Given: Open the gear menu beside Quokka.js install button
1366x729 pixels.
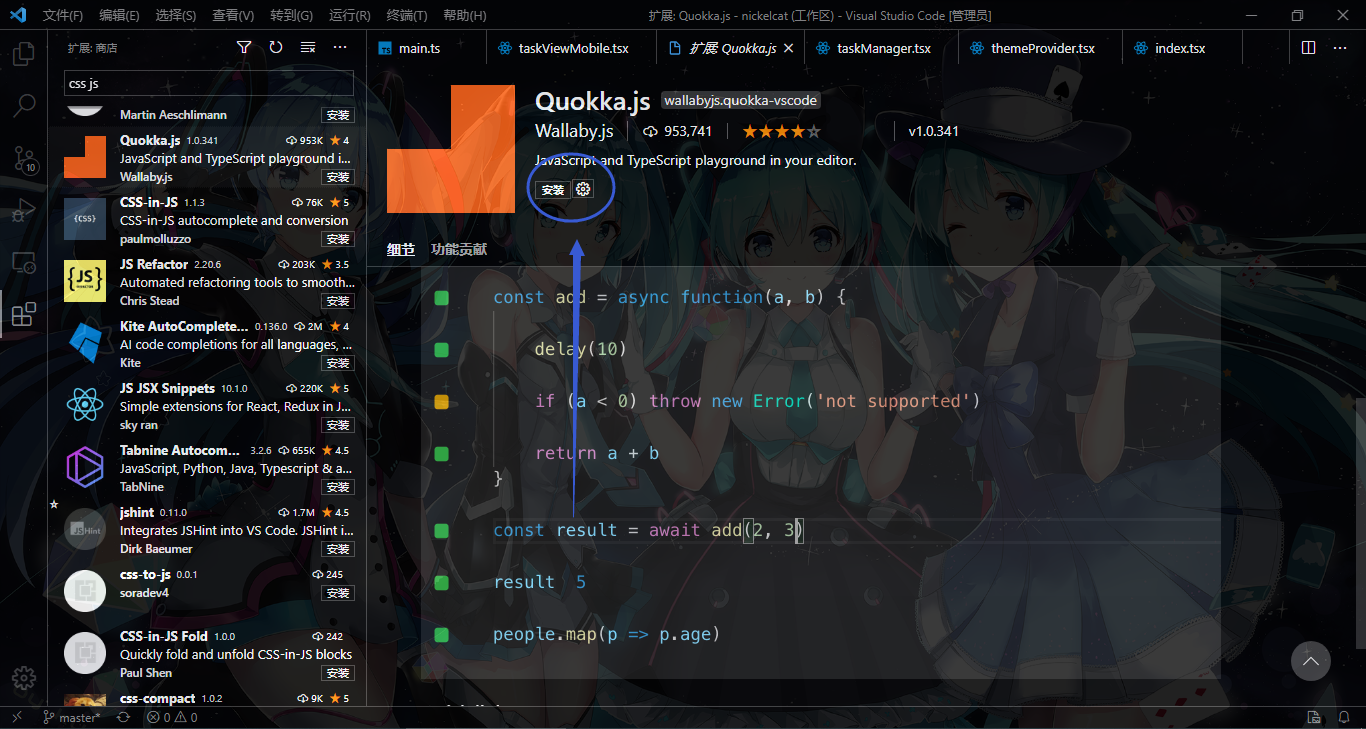Looking at the screenshot, I should coord(584,189).
